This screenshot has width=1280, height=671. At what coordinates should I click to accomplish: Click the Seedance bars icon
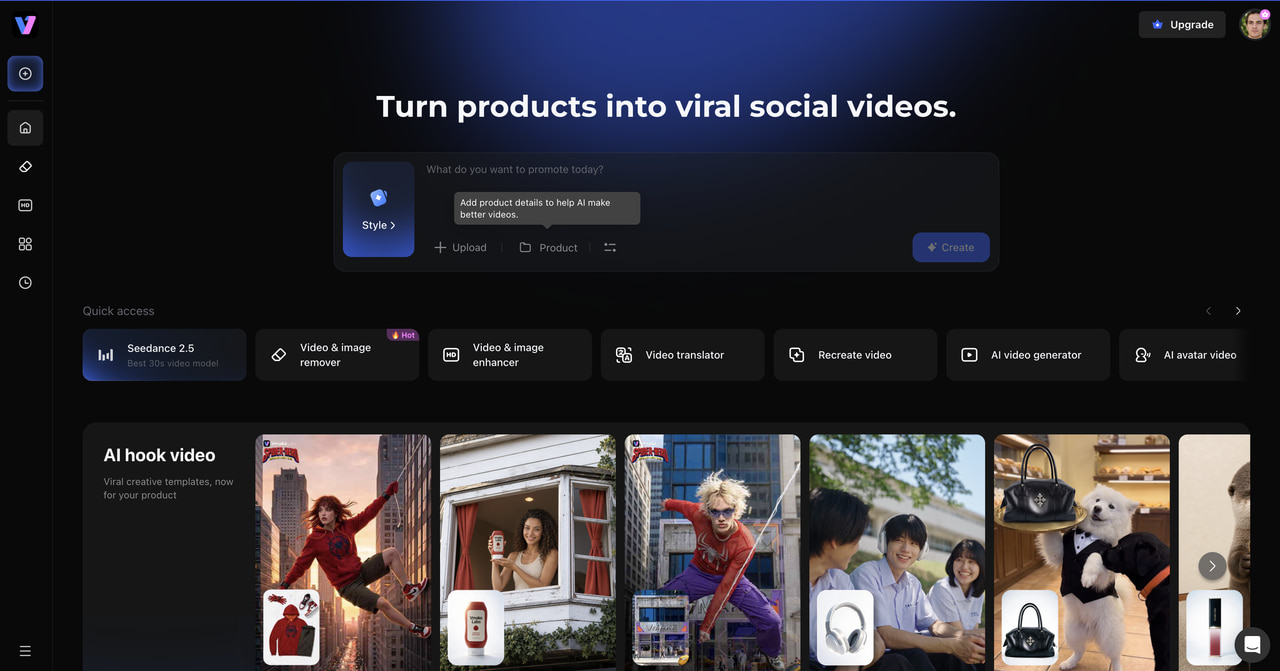click(x=106, y=355)
